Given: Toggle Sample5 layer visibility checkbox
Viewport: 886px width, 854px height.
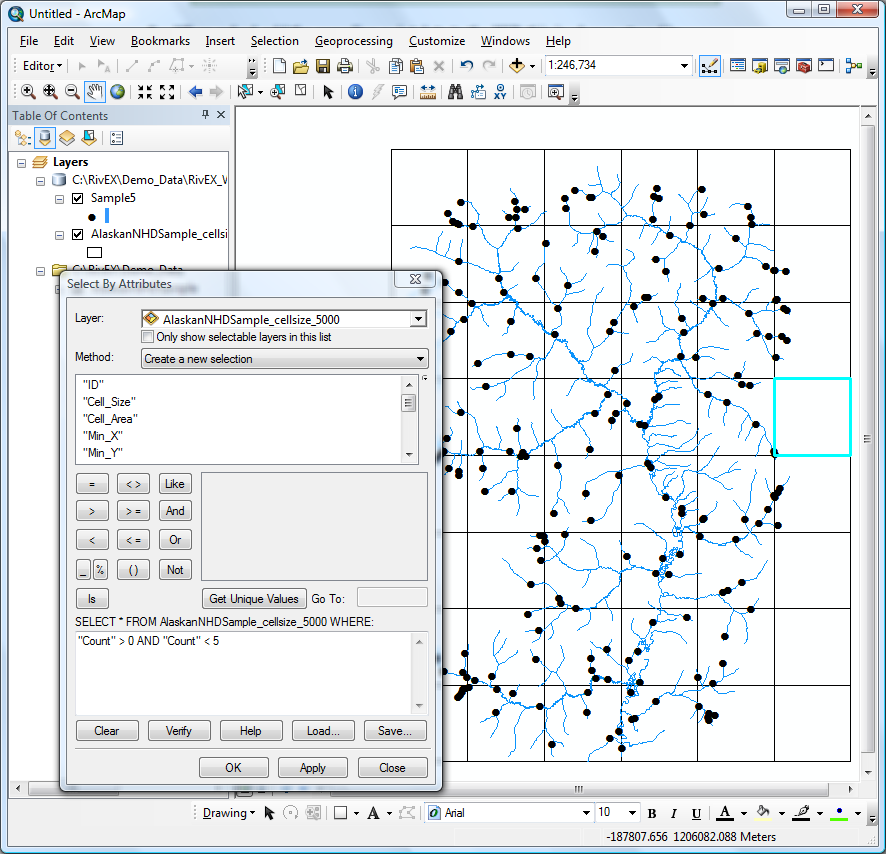Looking at the screenshot, I should click(x=77, y=198).
